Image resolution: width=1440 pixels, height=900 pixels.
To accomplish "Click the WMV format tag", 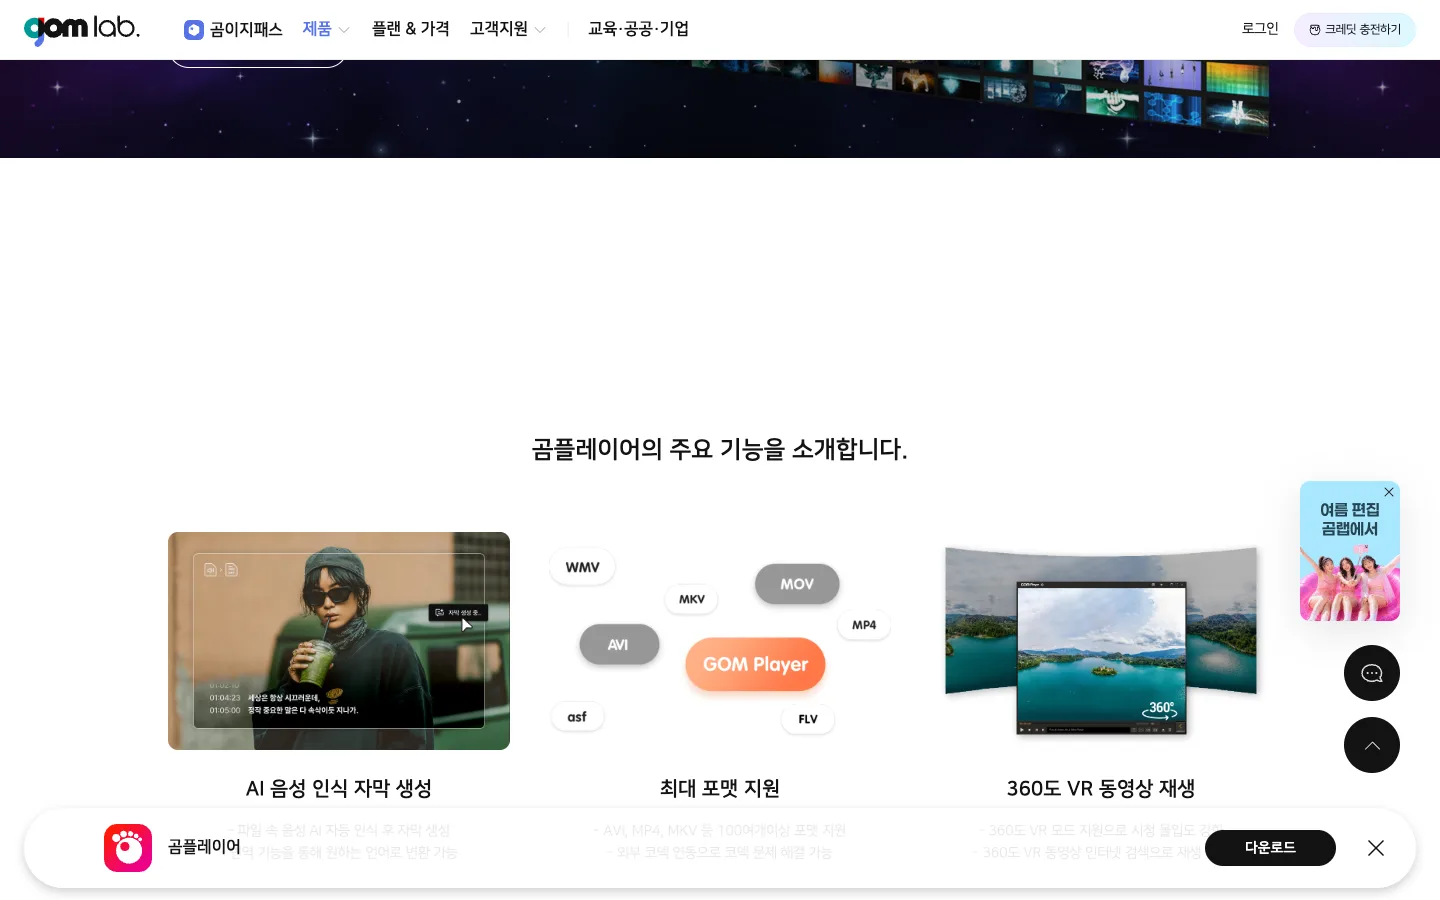I will [x=582, y=567].
